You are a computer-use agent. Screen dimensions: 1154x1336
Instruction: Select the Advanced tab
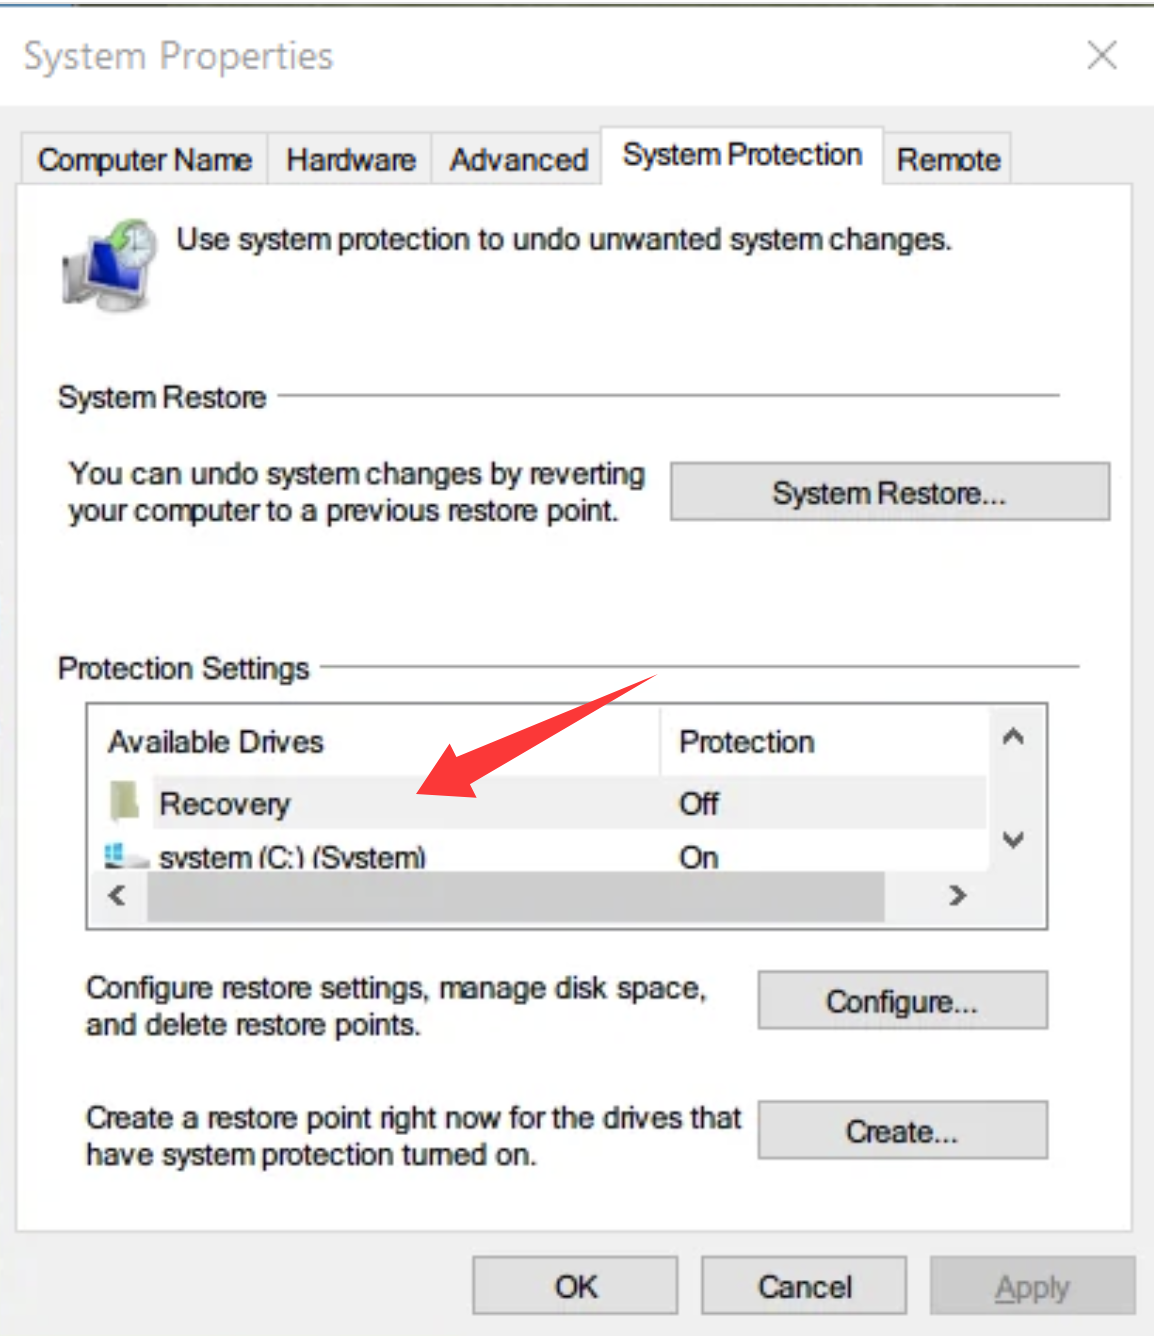(517, 158)
